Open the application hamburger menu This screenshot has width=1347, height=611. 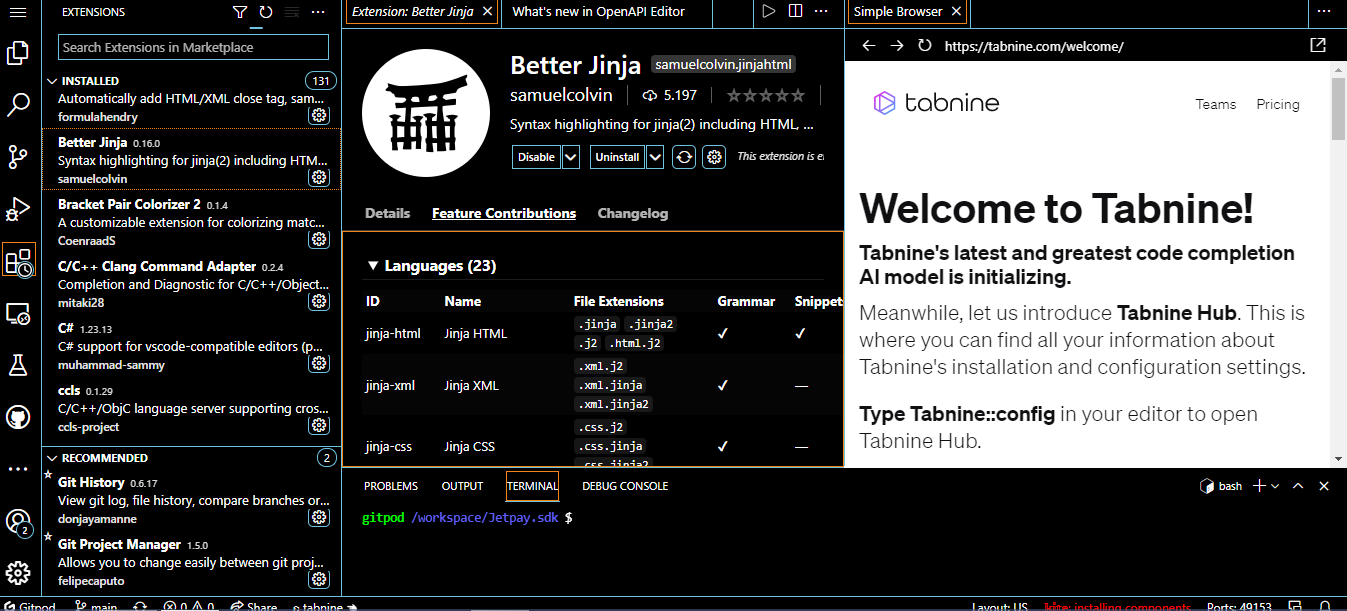tap(18, 13)
